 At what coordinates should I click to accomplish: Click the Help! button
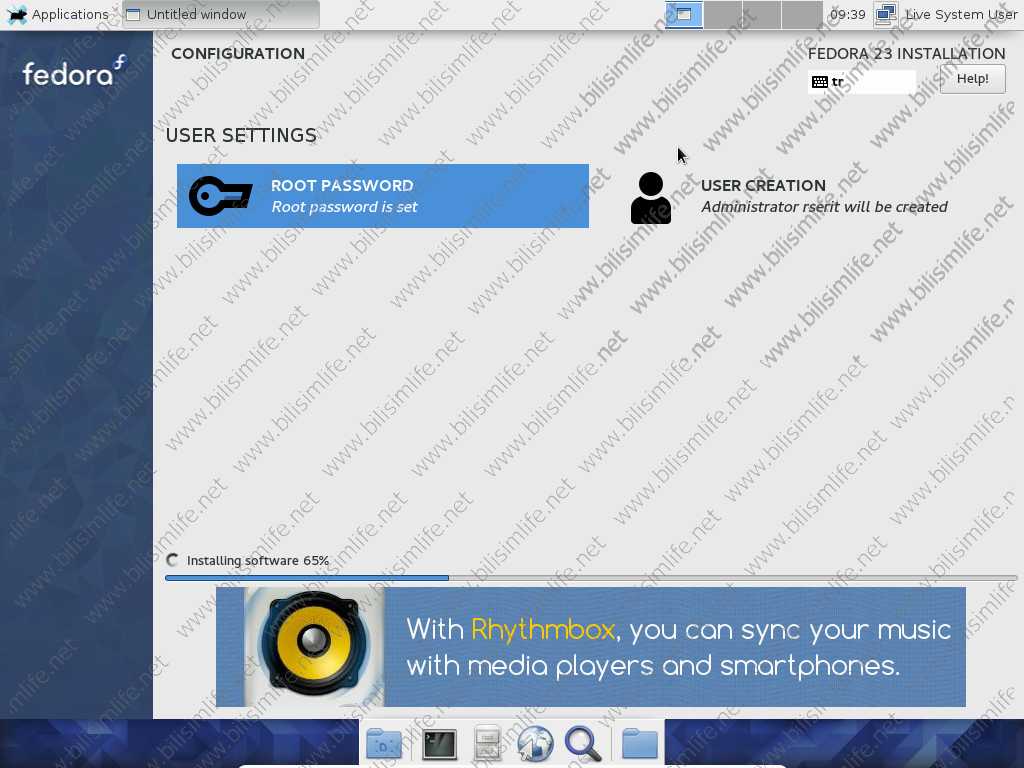[x=972, y=79]
